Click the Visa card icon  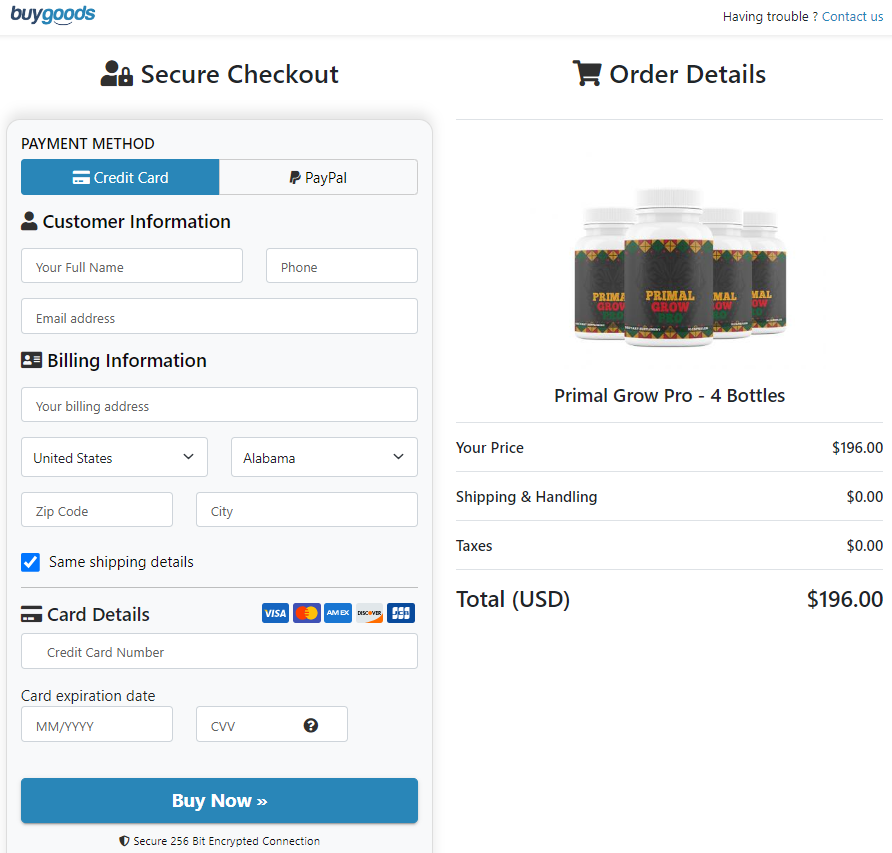tap(275, 612)
